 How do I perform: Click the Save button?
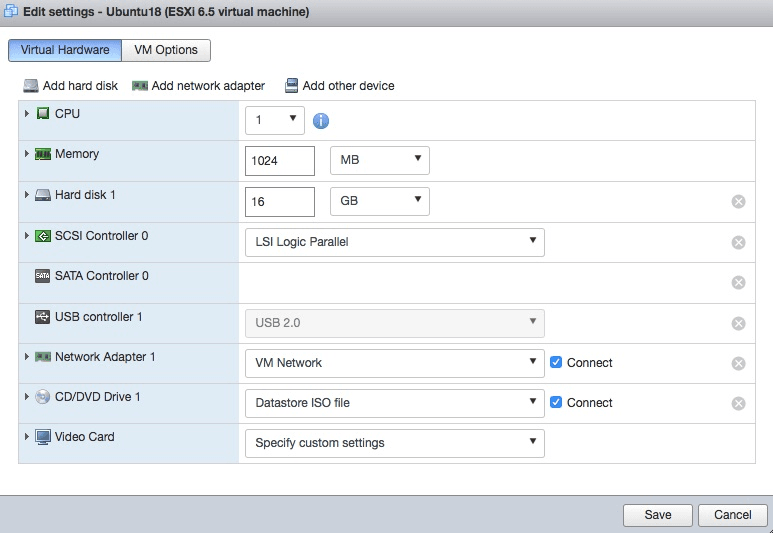click(657, 515)
